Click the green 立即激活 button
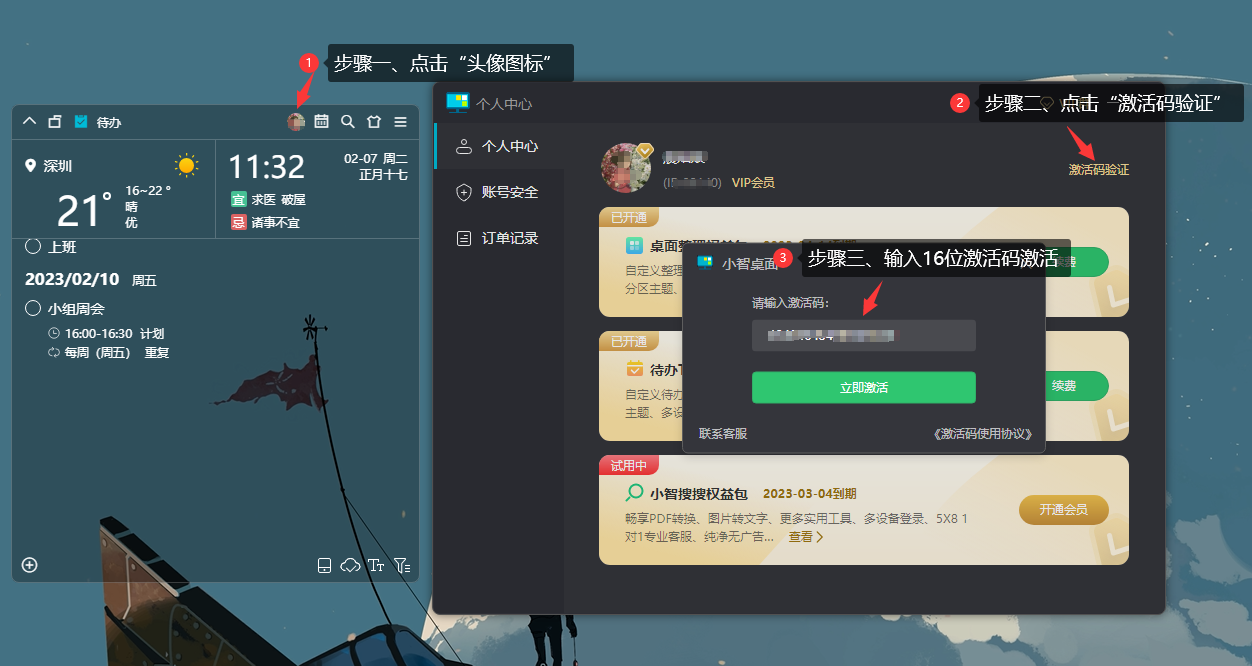1252x666 pixels. 863,387
